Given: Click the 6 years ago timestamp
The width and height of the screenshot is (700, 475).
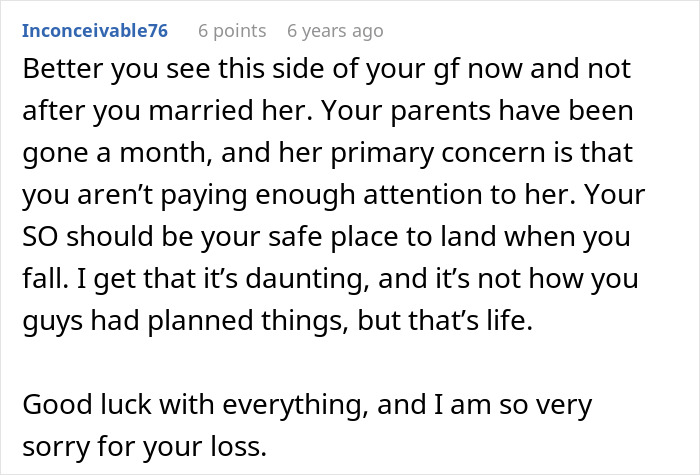Looking at the screenshot, I should pyautogui.click(x=334, y=31).
